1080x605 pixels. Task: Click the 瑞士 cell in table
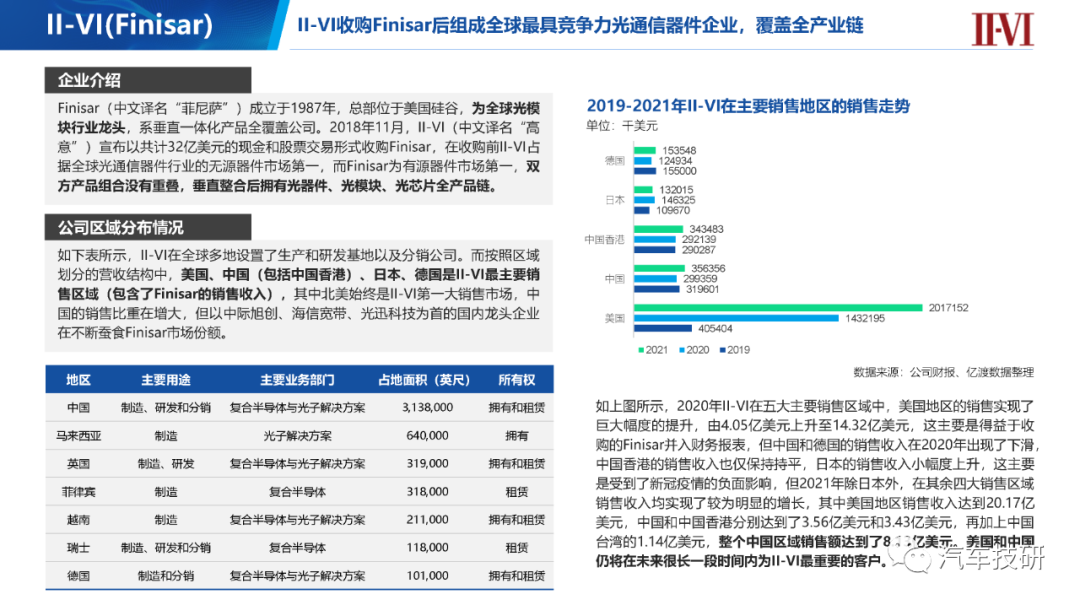[79, 548]
